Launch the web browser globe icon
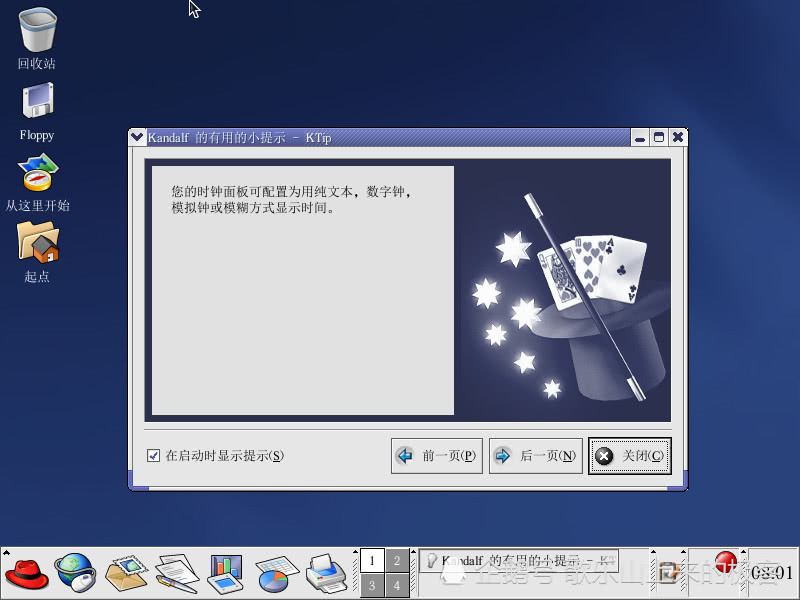 click(76, 573)
